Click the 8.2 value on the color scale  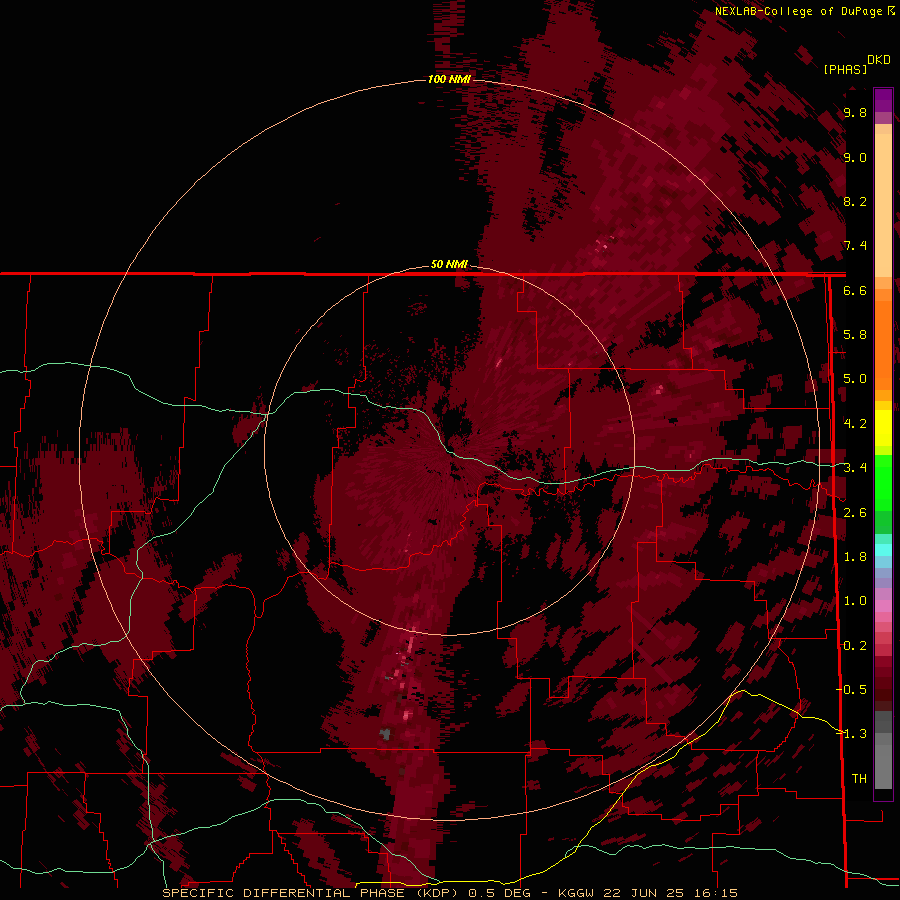click(855, 201)
